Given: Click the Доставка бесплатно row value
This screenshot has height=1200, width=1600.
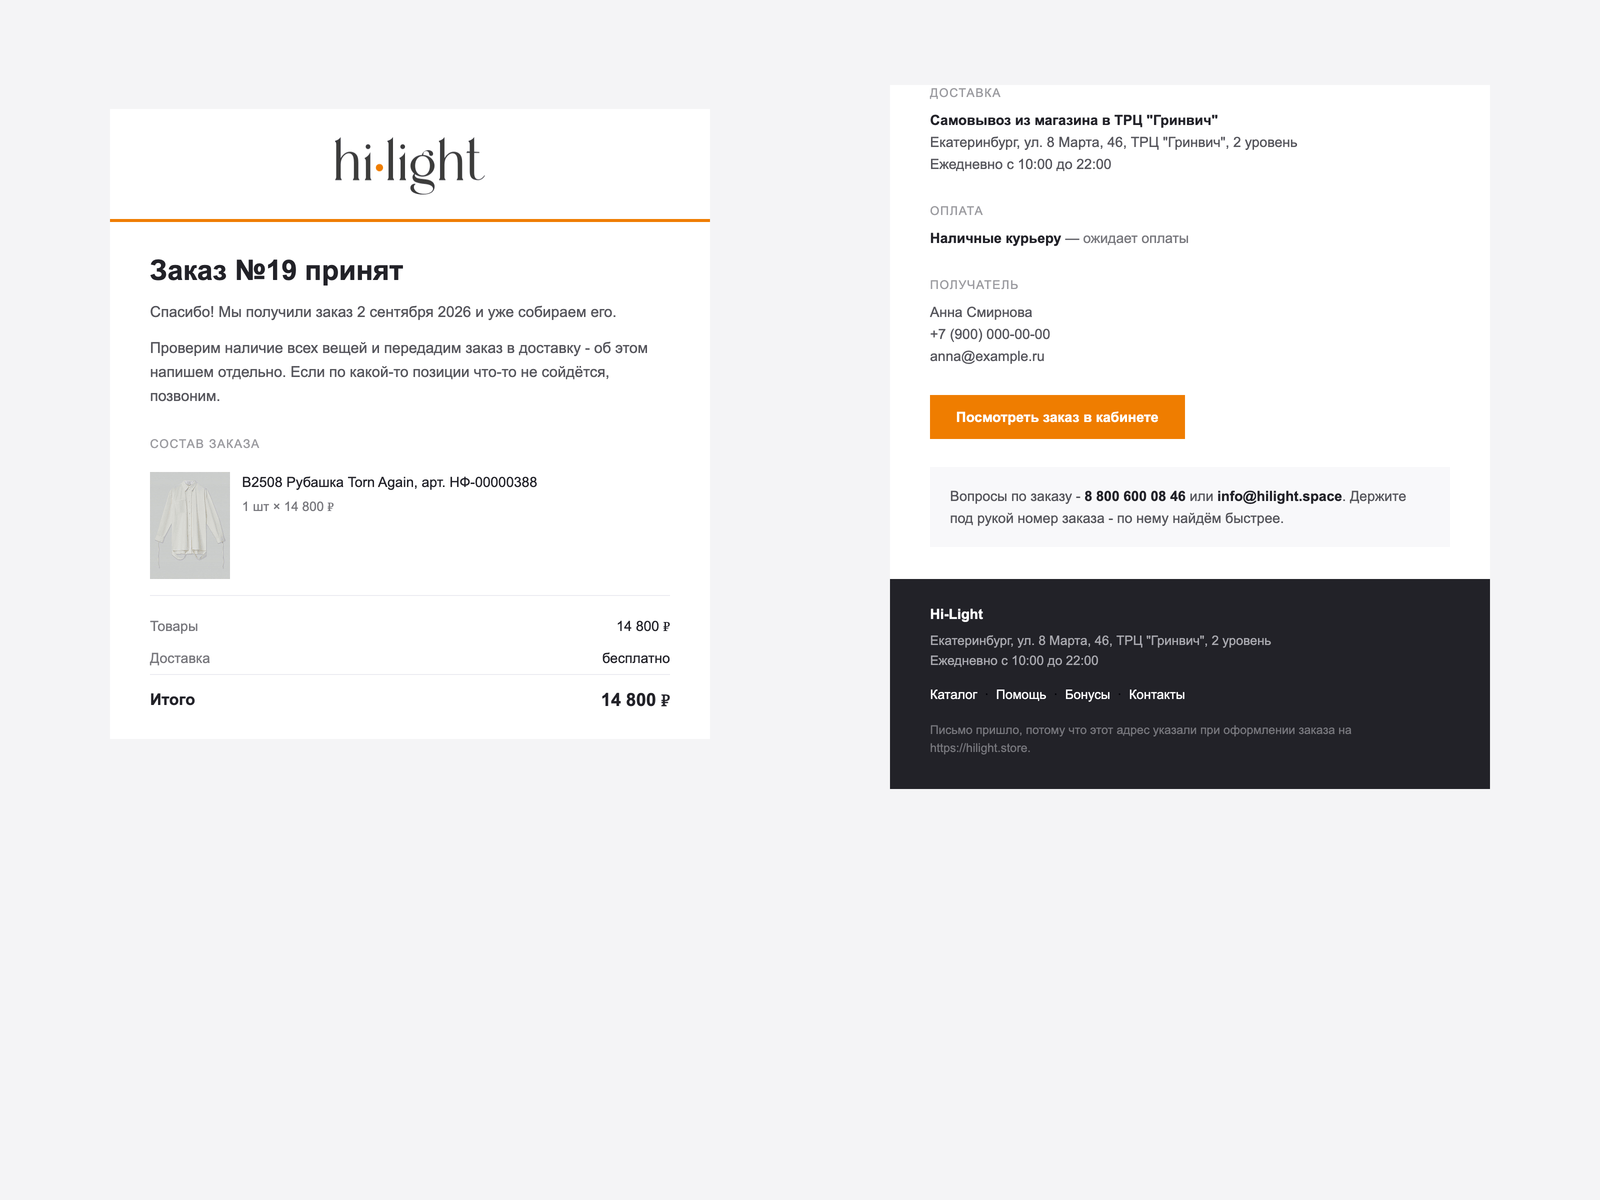Looking at the screenshot, I should click(636, 658).
